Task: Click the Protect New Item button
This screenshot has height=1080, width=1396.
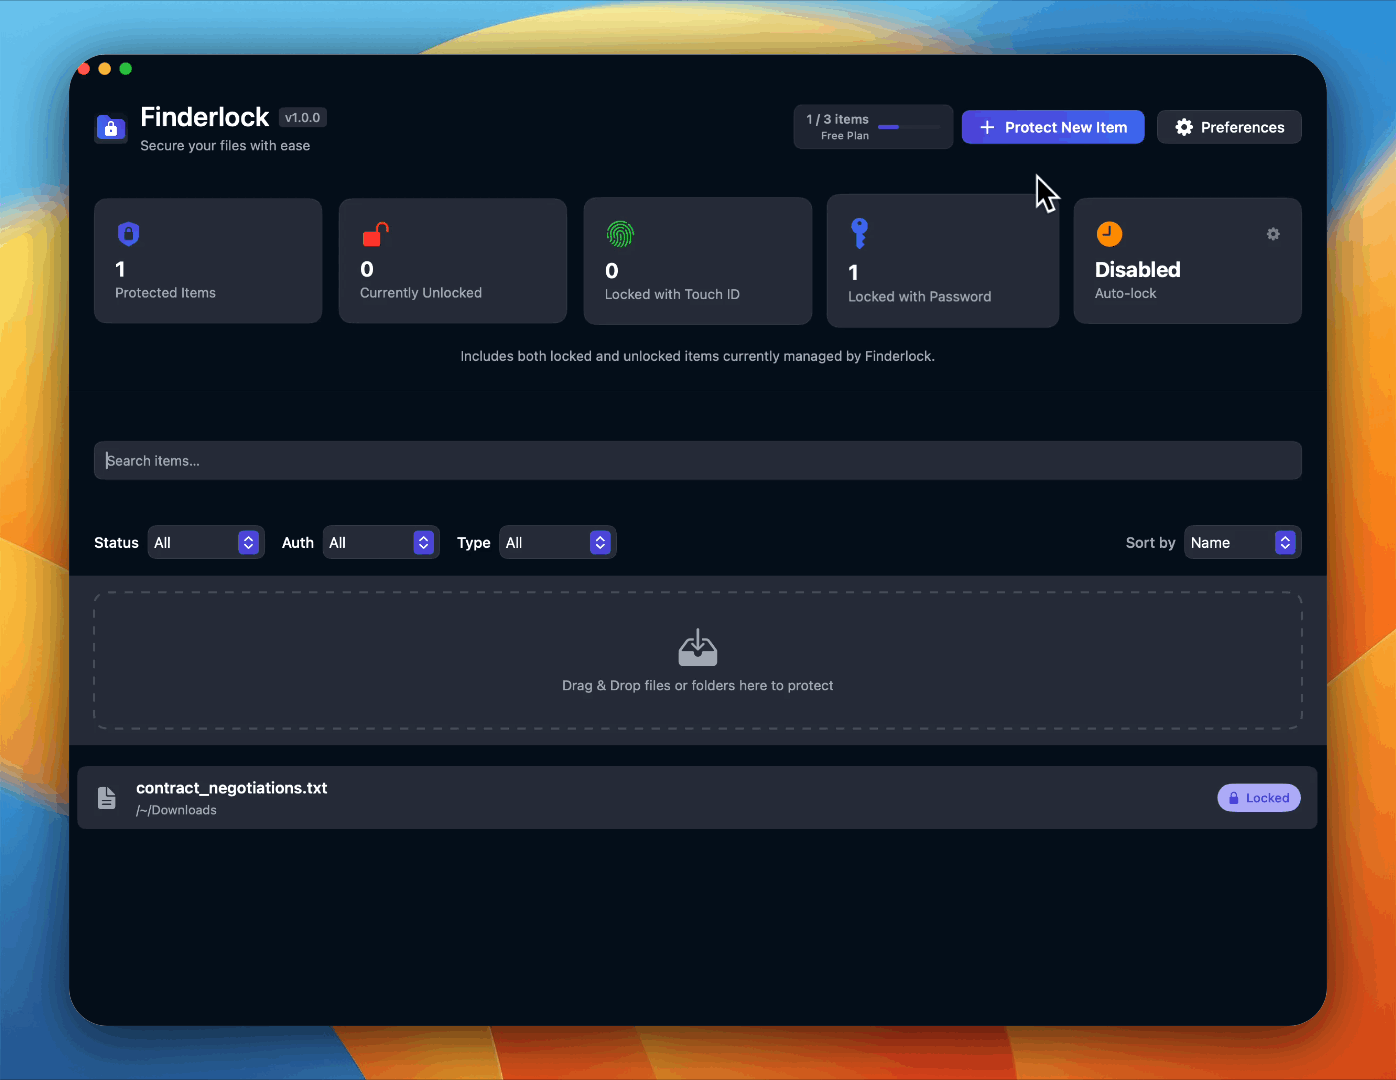Action: coord(1053,127)
